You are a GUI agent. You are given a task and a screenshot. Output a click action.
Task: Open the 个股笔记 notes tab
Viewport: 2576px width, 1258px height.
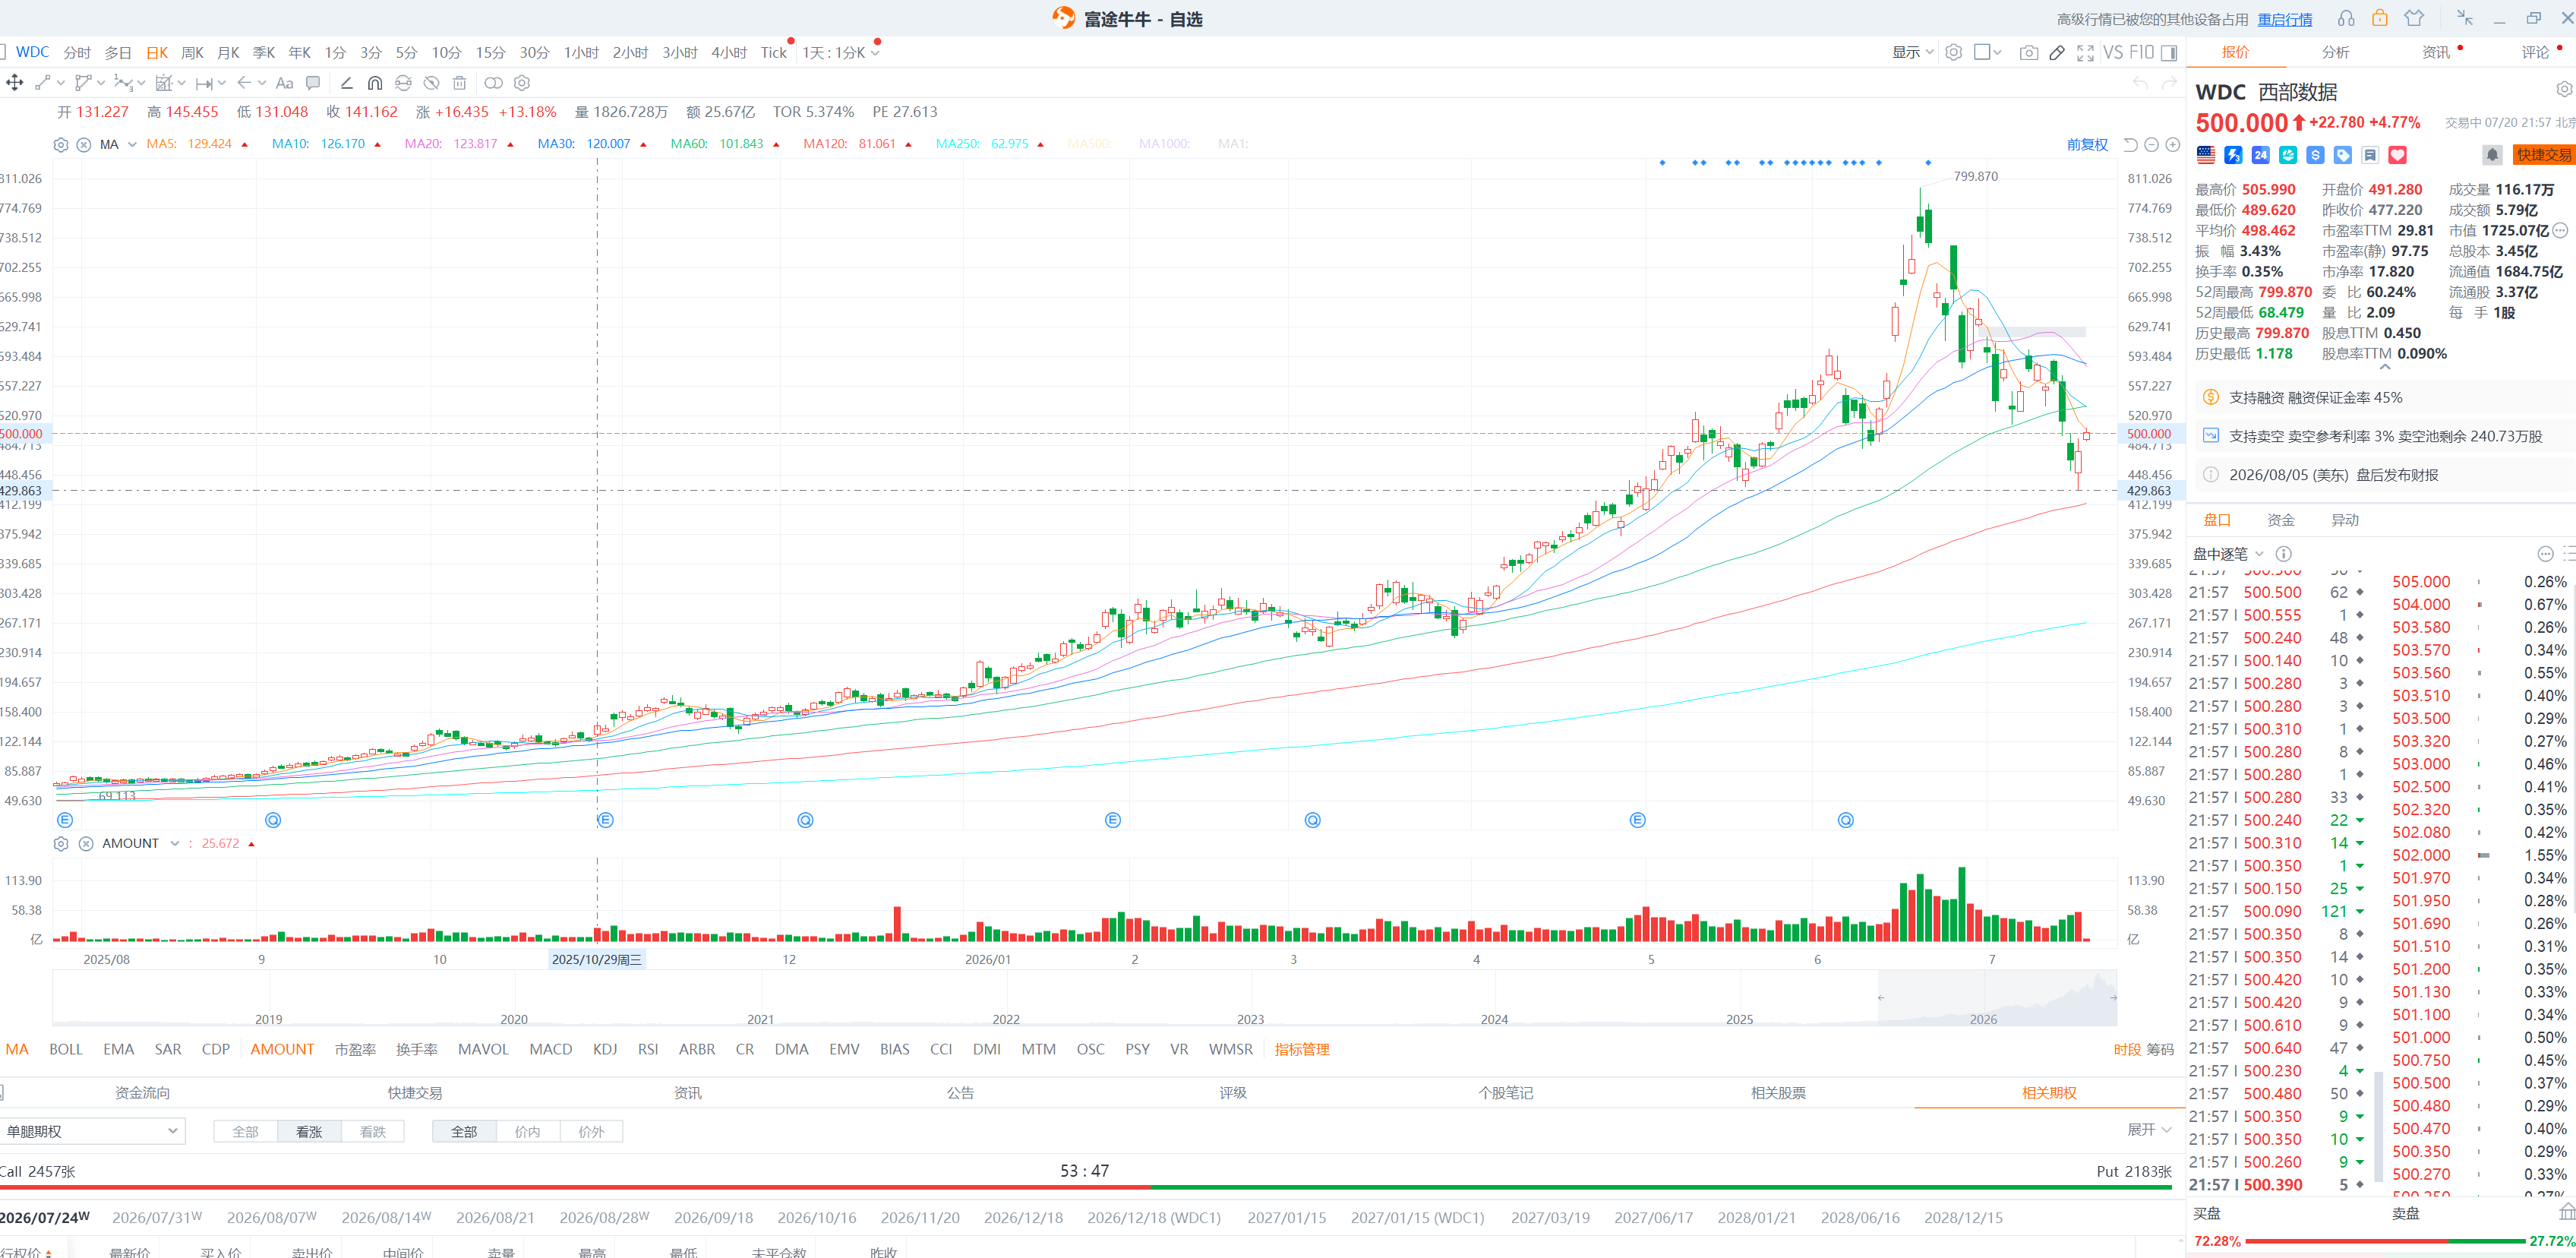(x=1505, y=1093)
